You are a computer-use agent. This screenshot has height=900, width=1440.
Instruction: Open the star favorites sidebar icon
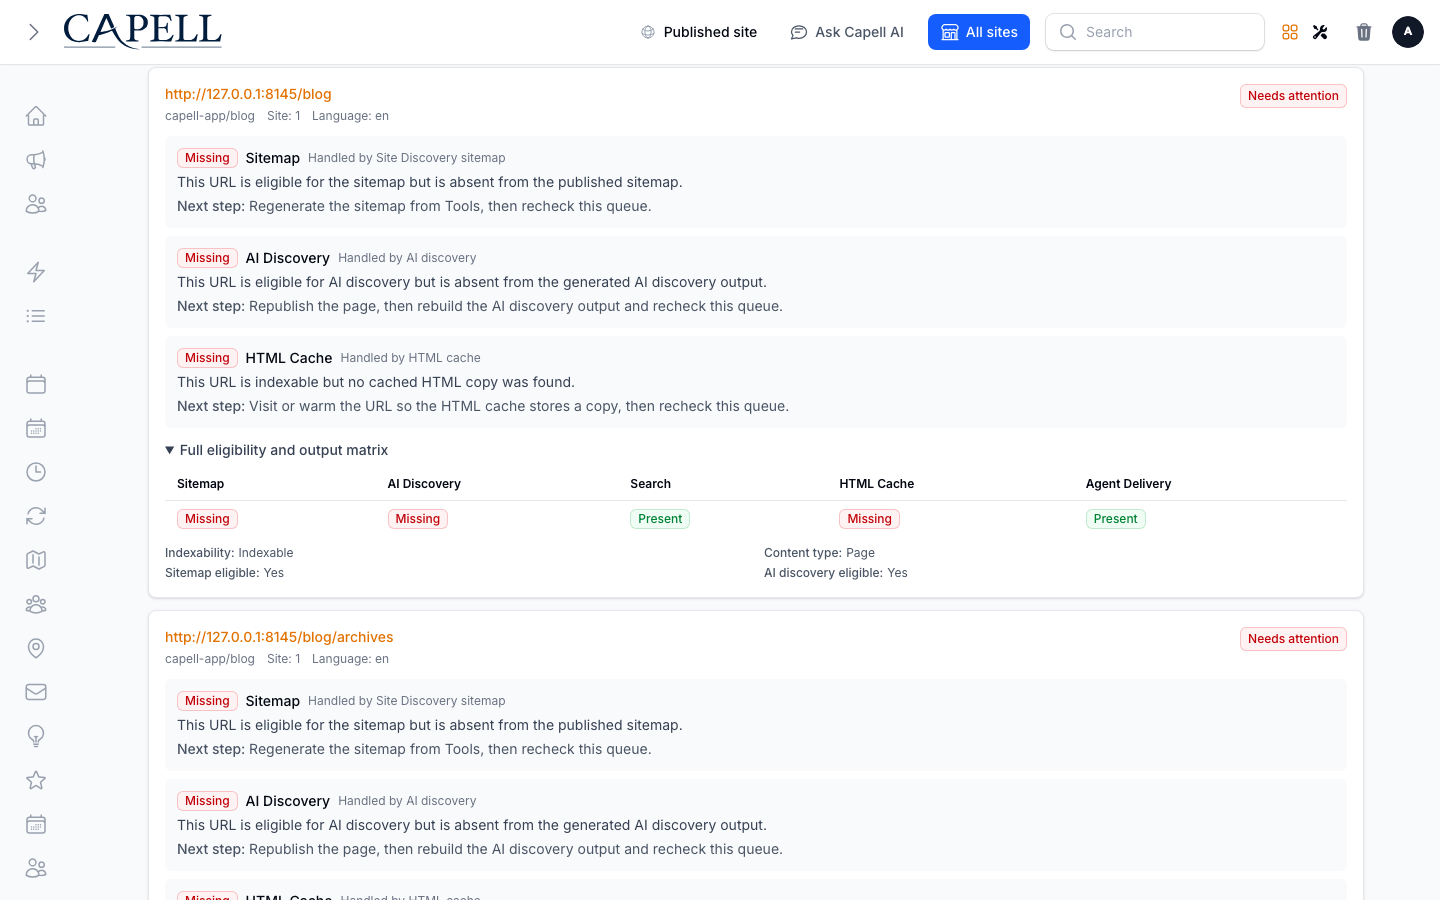[x=36, y=780]
